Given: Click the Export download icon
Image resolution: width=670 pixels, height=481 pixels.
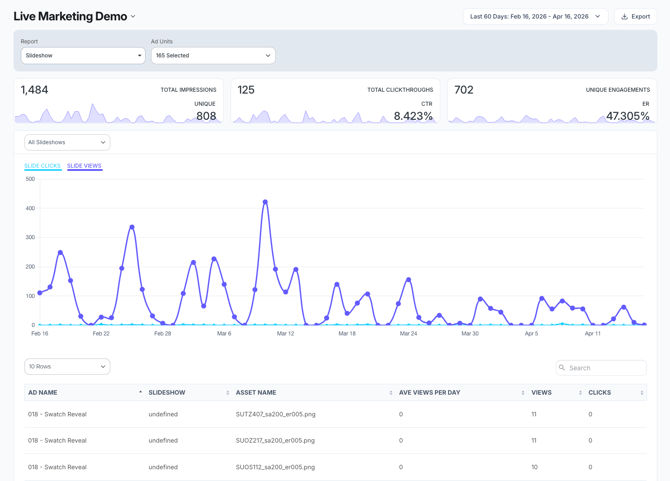Looking at the screenshot, I should [x=625, y=17].
